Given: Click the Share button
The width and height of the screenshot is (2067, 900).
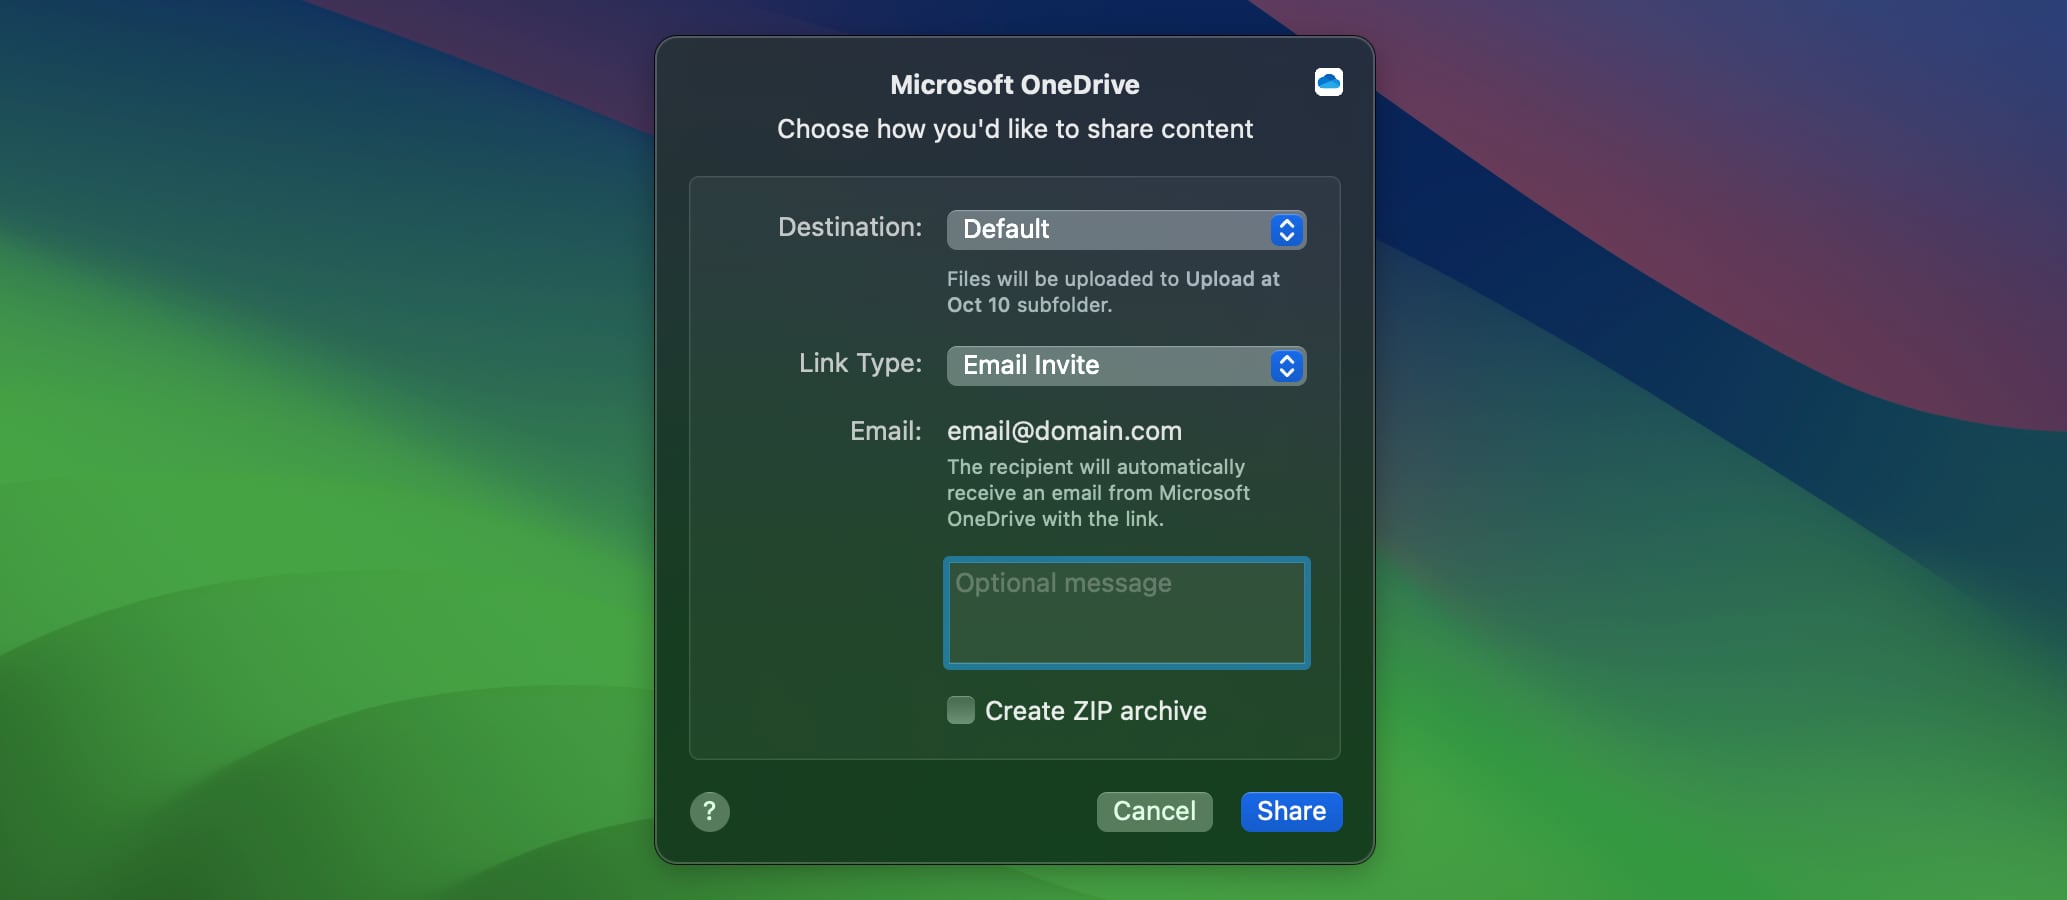Looking at the screenshot, I should pos(1290,812).
